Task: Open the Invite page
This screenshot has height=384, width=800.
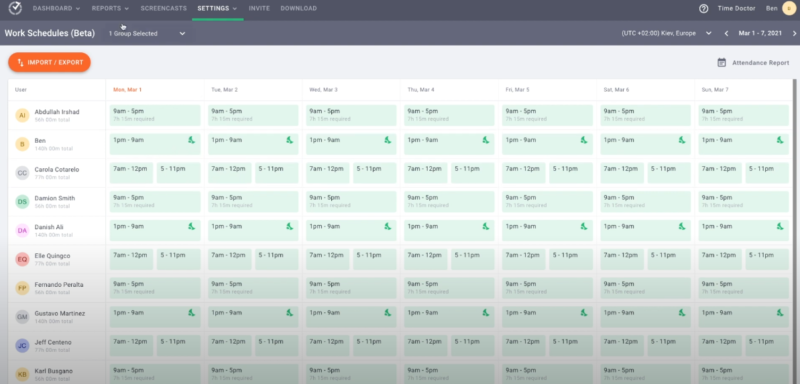Action: point(259,9)
